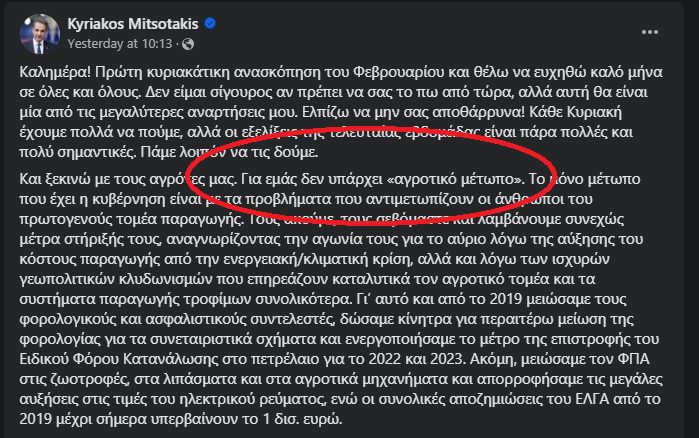The height and width of the screenshot is (438, 699).
Task: Click the globe public audience icon
Action: click(x=188, y=44)
